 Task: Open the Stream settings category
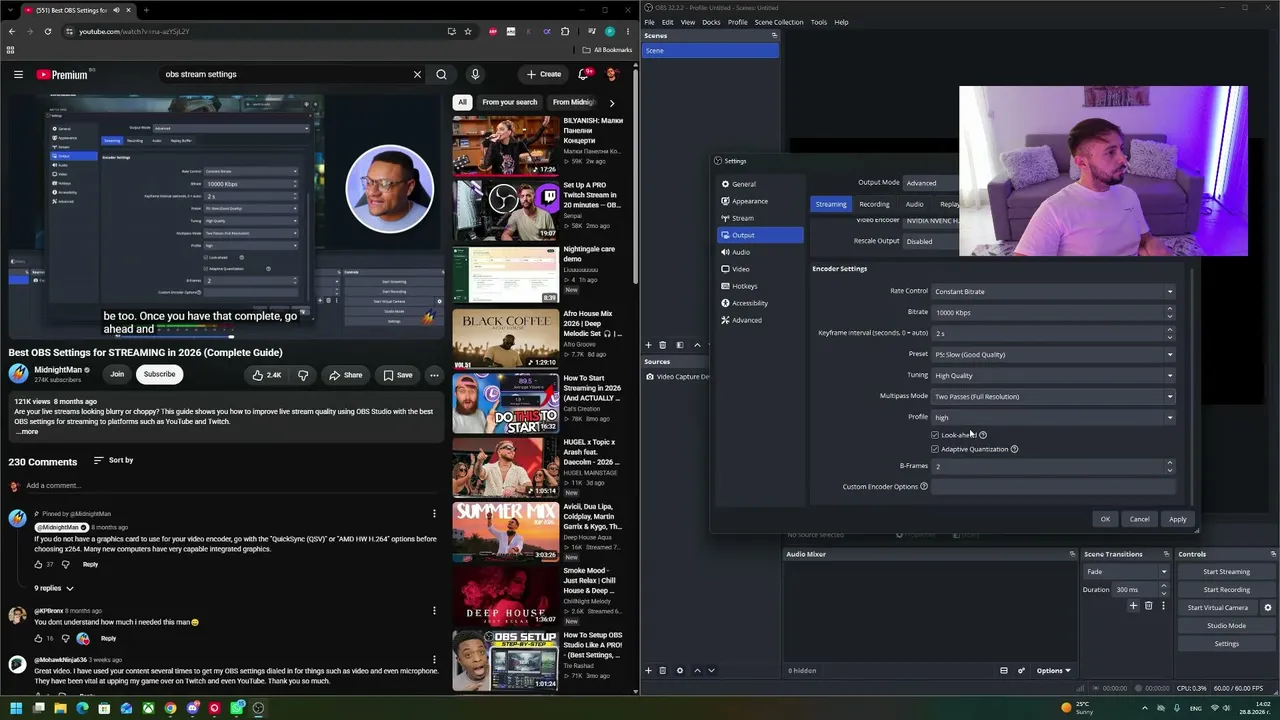760,218
